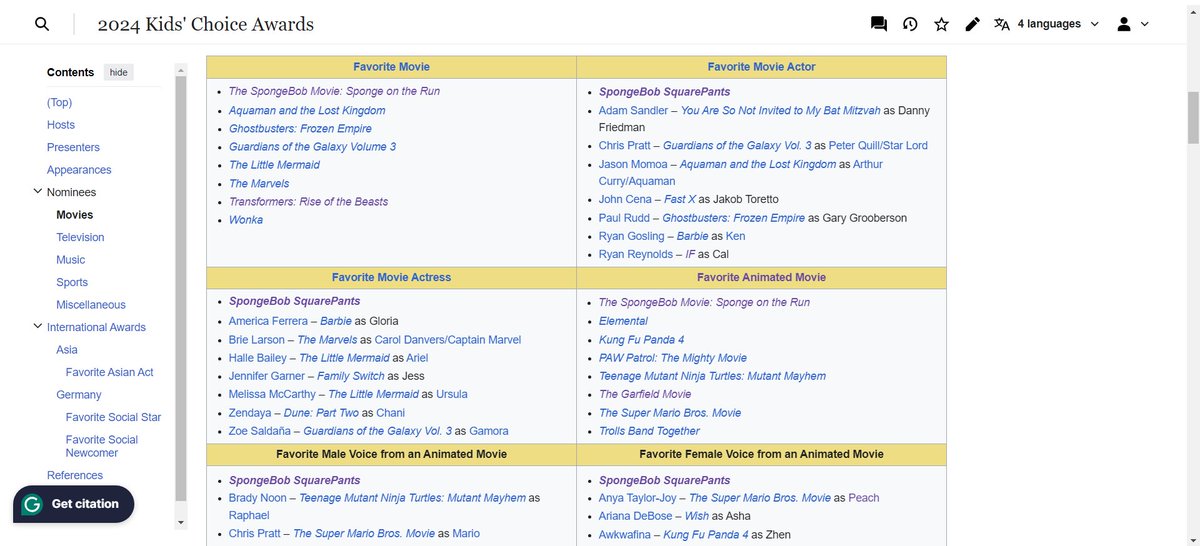
Task: Open the search magnifier icon
Action: (x=41, y=24)
